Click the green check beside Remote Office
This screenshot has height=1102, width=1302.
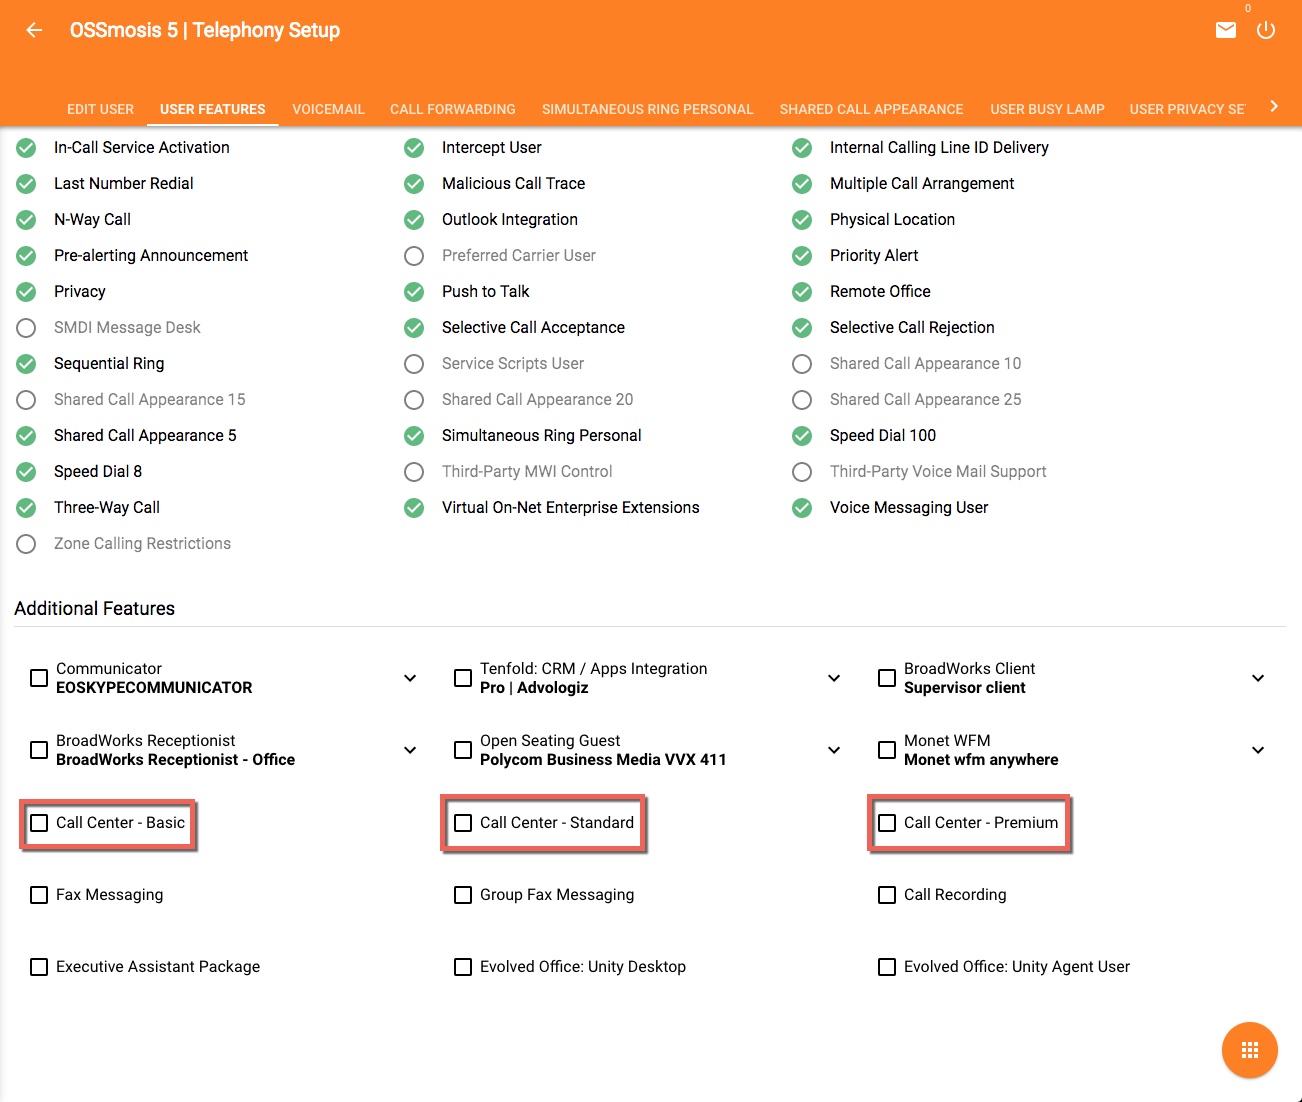coord(802,292)
